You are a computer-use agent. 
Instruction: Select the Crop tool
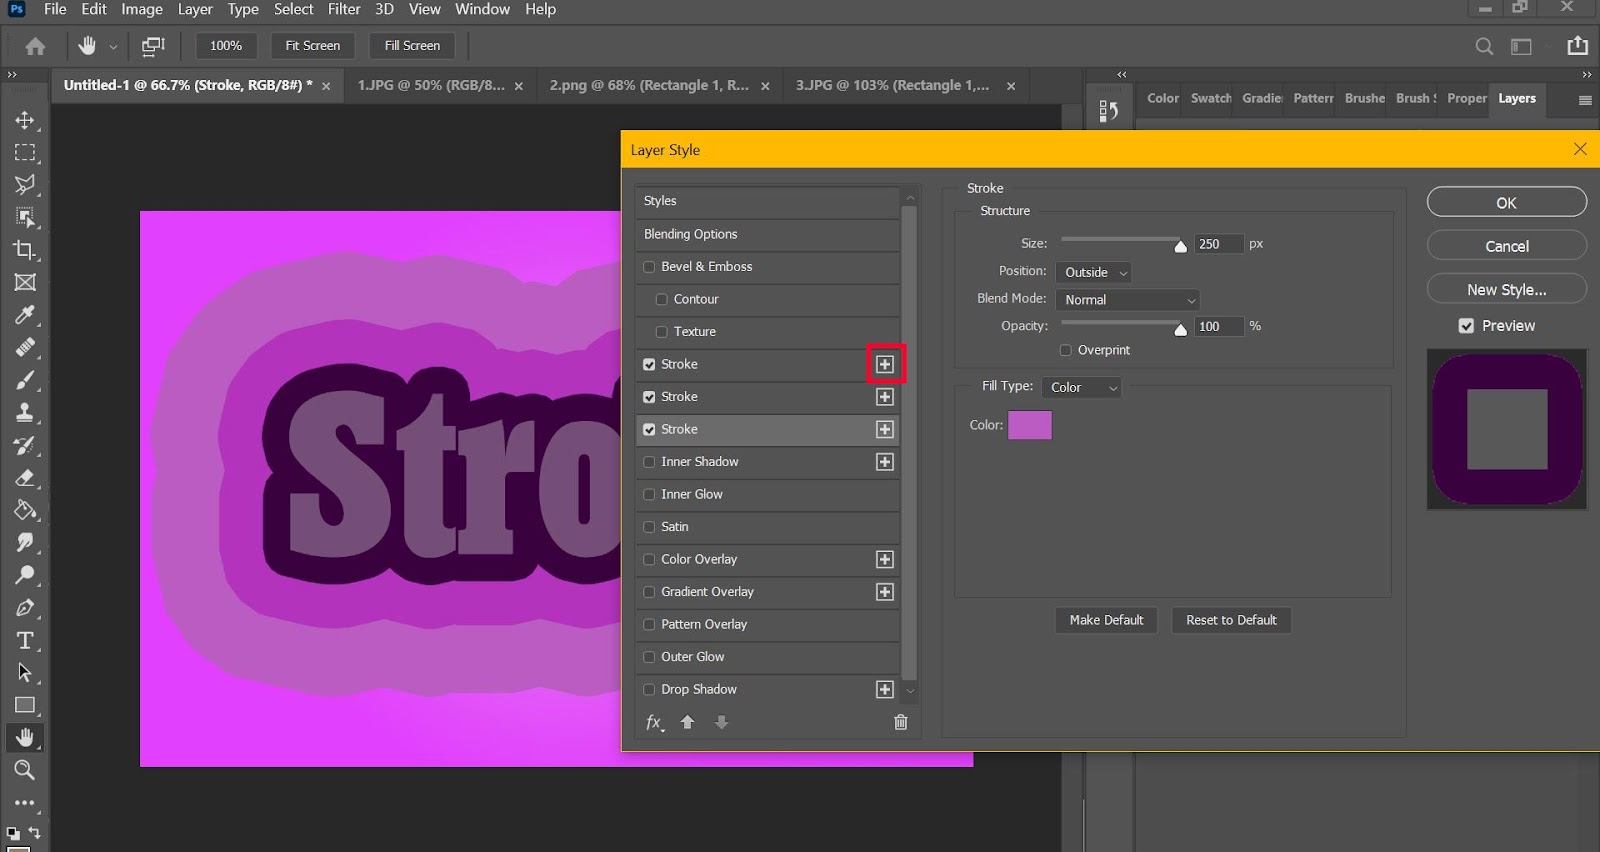point(25,250)
